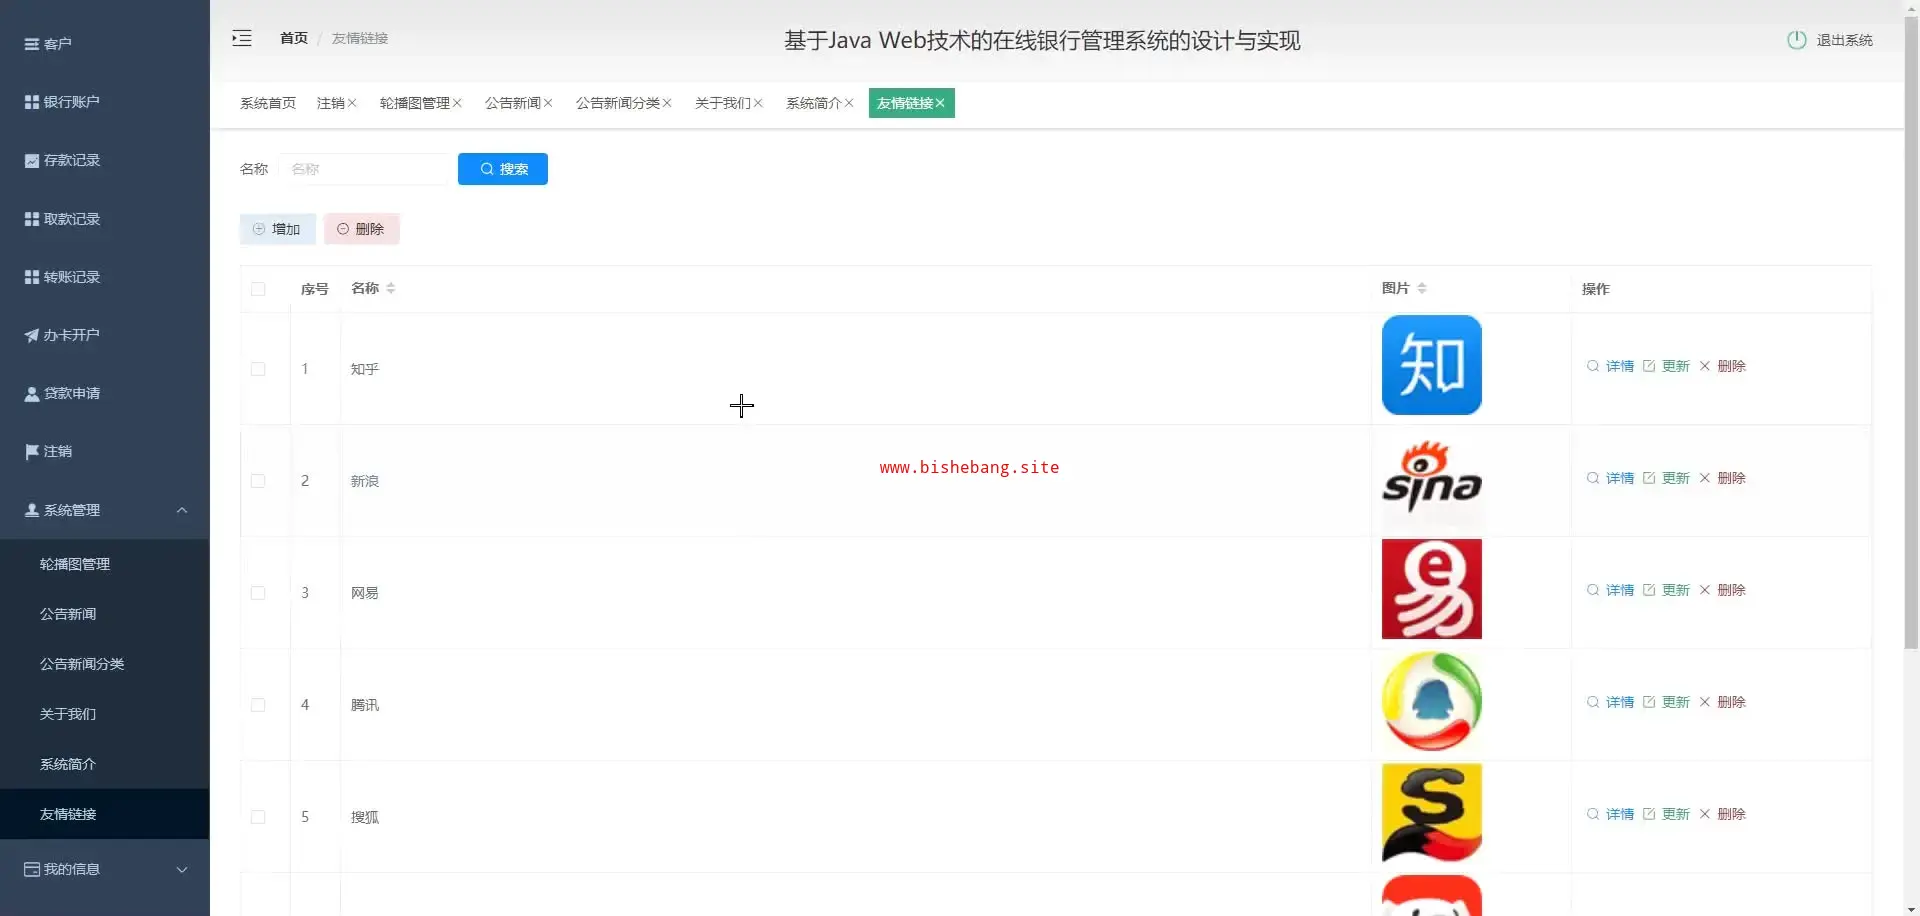Click 删除 for the 新浪 row
1920x916 pixels.
click(1722, 478)
